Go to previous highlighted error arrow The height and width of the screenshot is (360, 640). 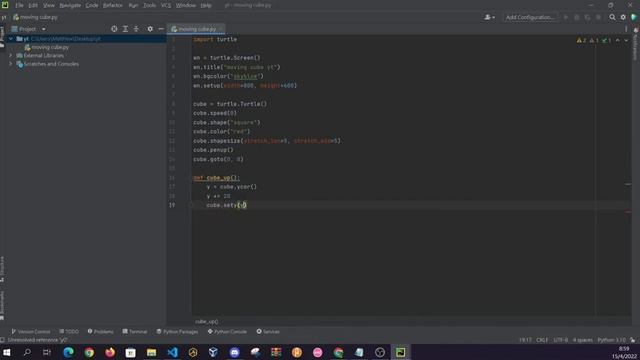point(618,40)
